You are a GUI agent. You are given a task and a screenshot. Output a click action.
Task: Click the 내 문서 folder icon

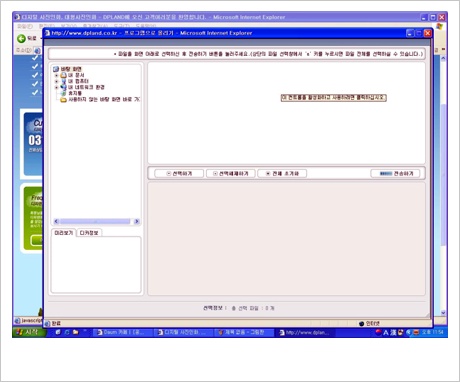coord(64,75)
